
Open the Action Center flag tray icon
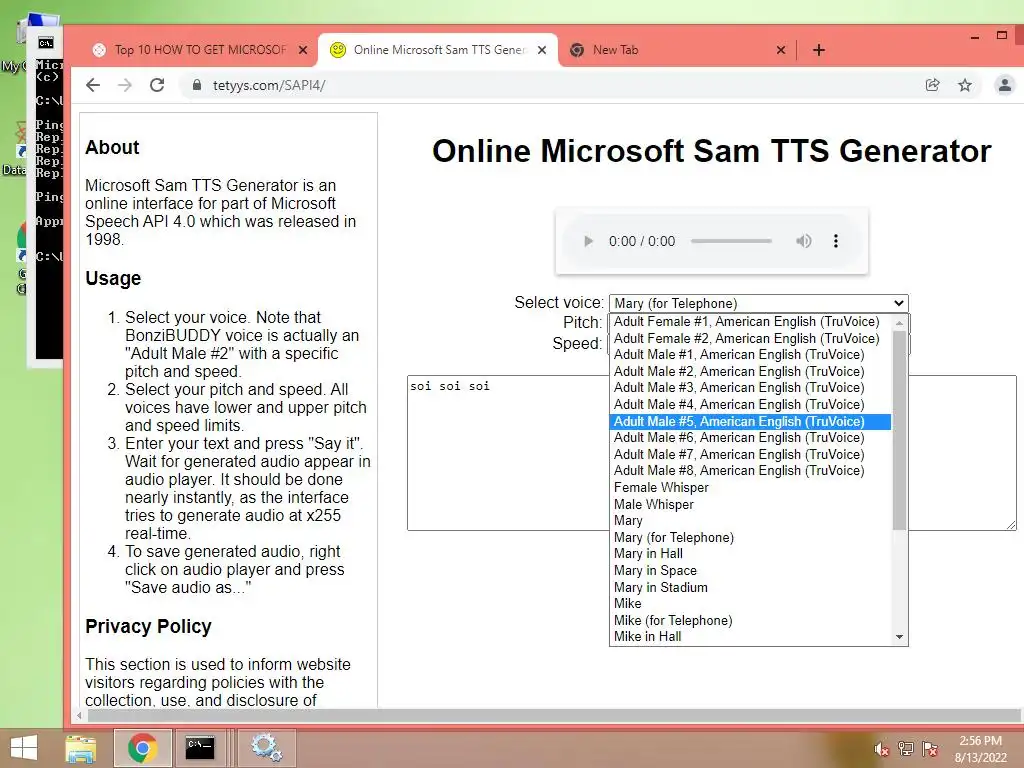point(930,749)
